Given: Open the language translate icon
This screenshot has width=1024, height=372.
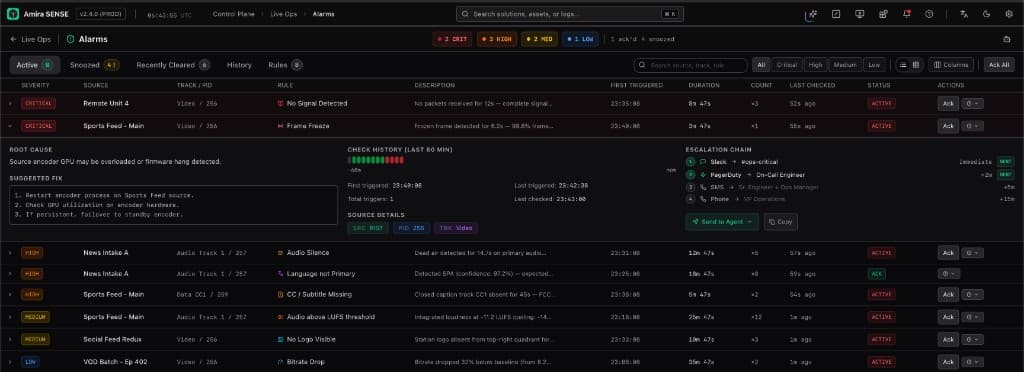Looking at the screenshot, I should [963, 14].
